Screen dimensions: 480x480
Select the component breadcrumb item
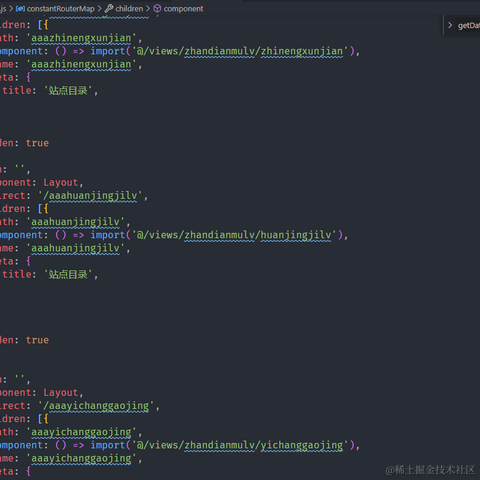(183, 9)
